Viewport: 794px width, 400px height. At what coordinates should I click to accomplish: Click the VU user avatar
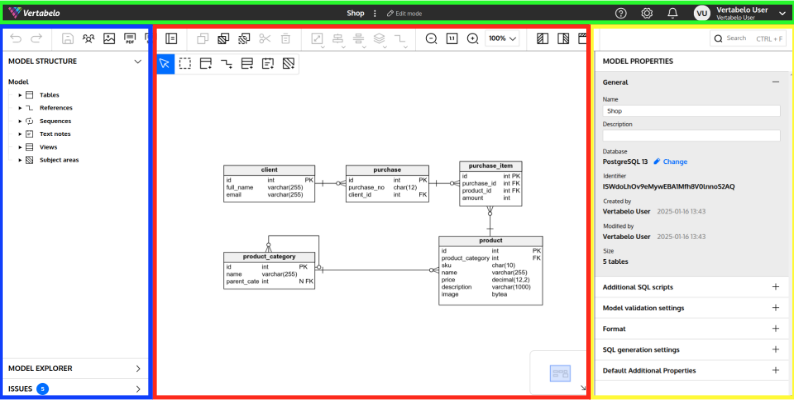702,14
